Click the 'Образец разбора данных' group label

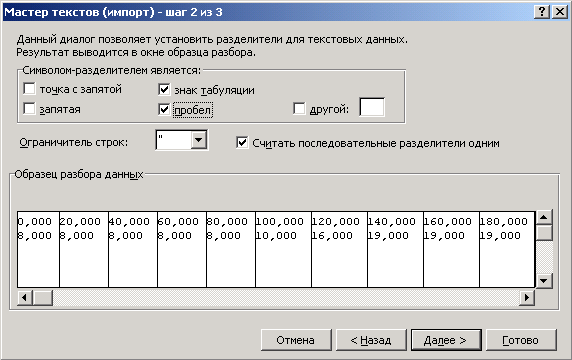point(79,174)
